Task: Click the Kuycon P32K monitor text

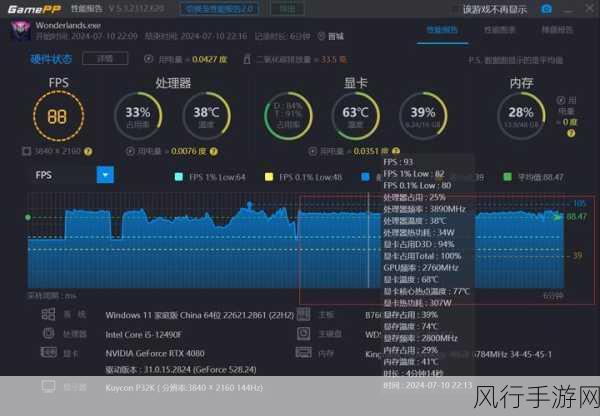Action: (x=184, y=388)
